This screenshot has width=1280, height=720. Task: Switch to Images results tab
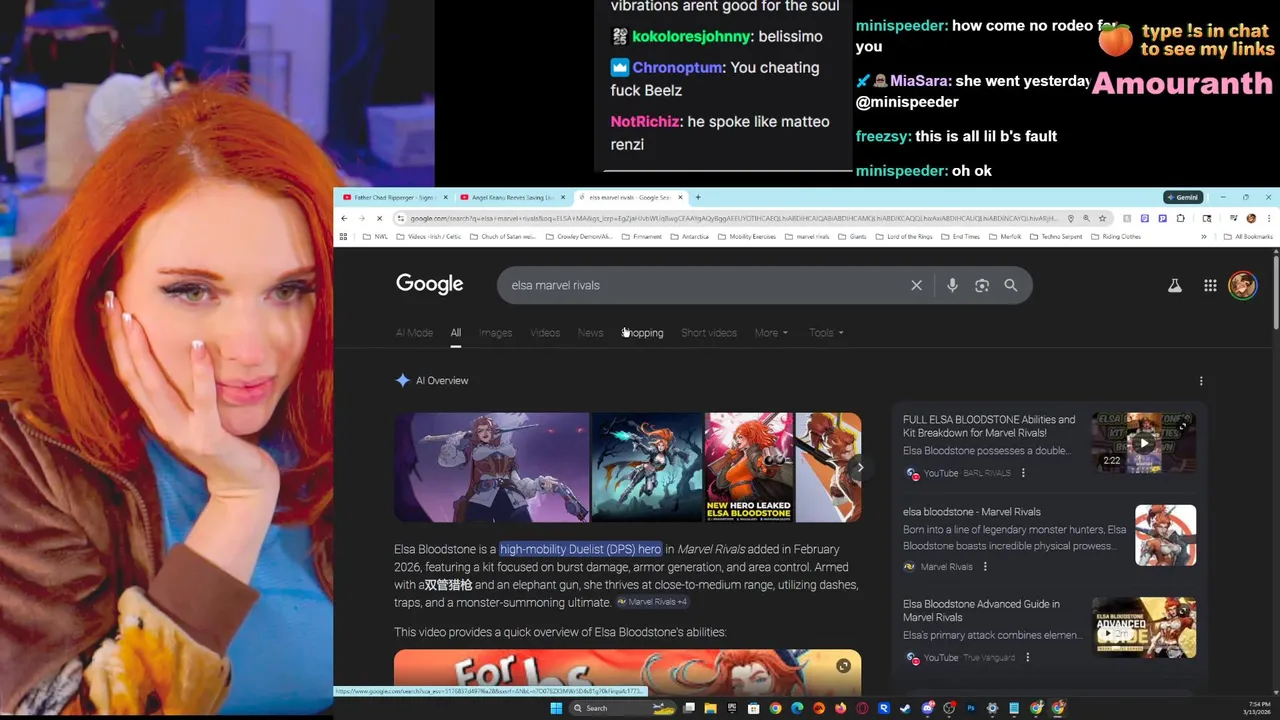click(x=495, y=333)
